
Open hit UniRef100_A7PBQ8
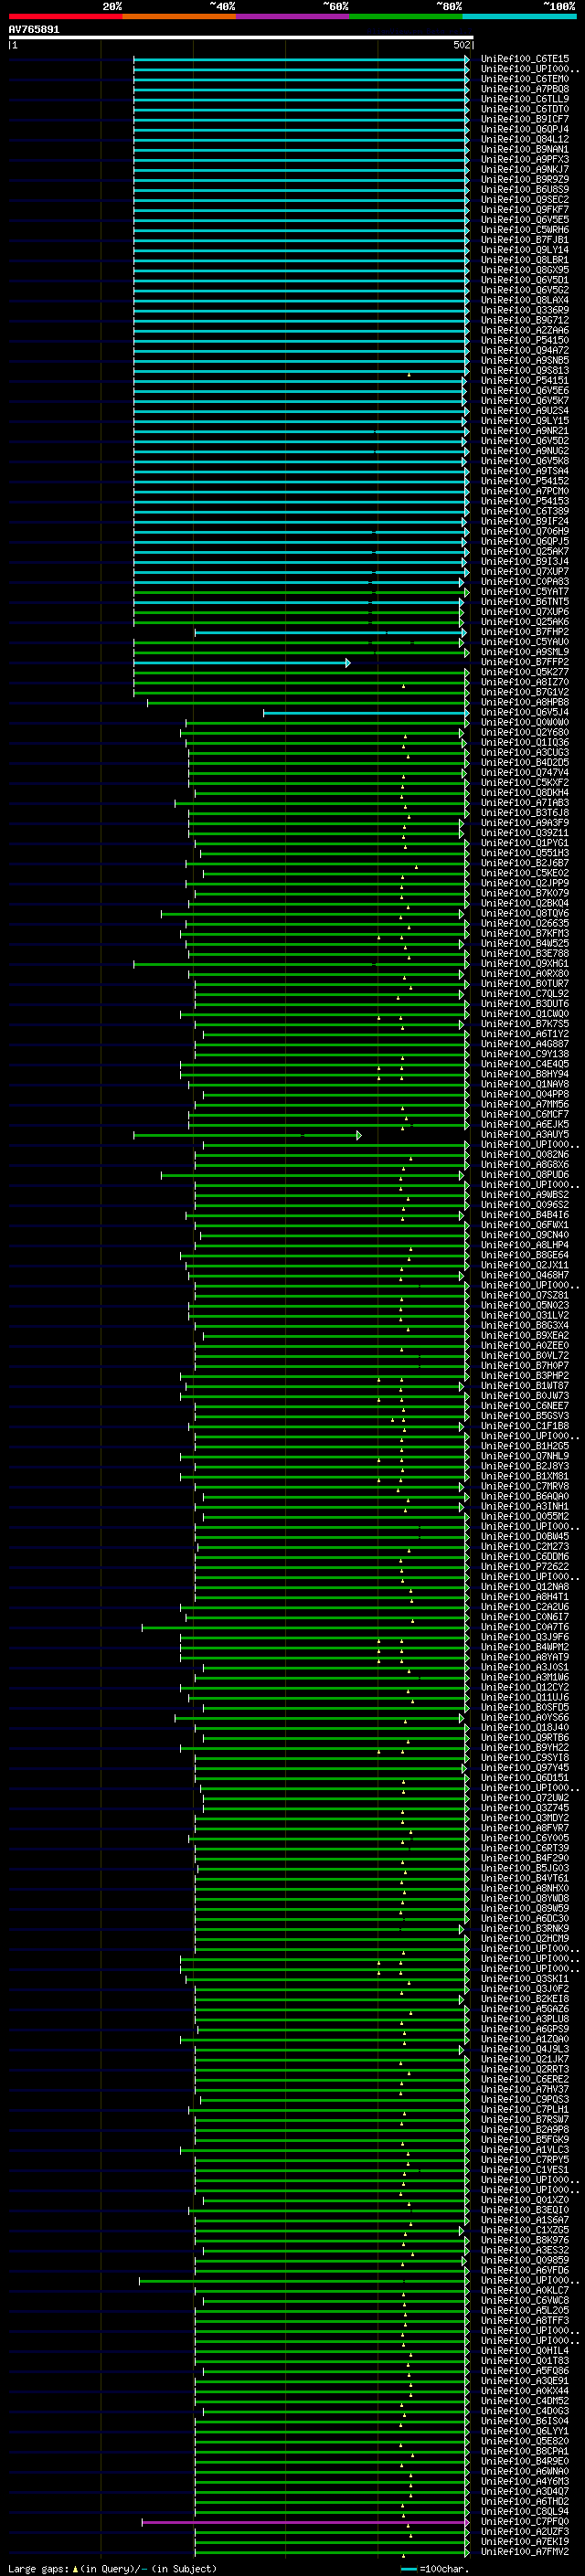pyautogui.click(x=525, y=89)
